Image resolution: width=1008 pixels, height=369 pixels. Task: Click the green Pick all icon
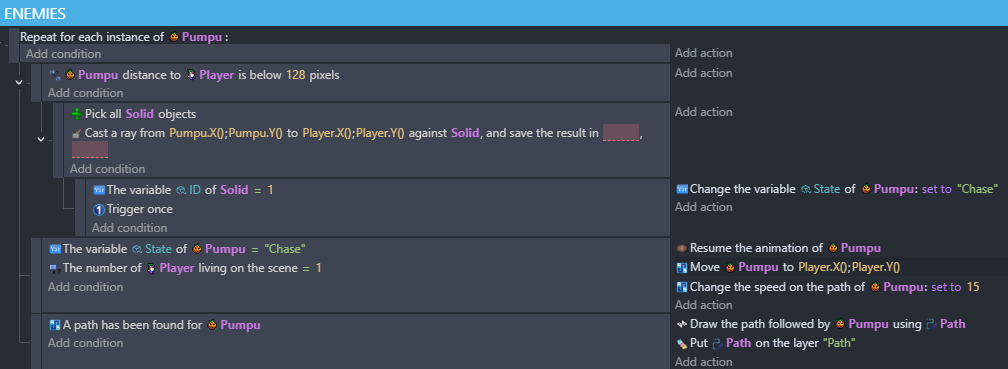(x=76, y=114)
